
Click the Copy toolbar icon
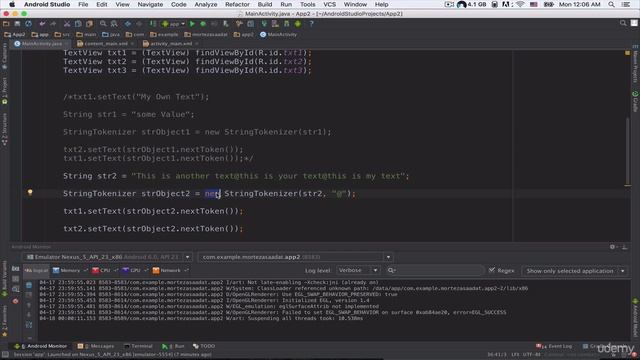(78, 24)
